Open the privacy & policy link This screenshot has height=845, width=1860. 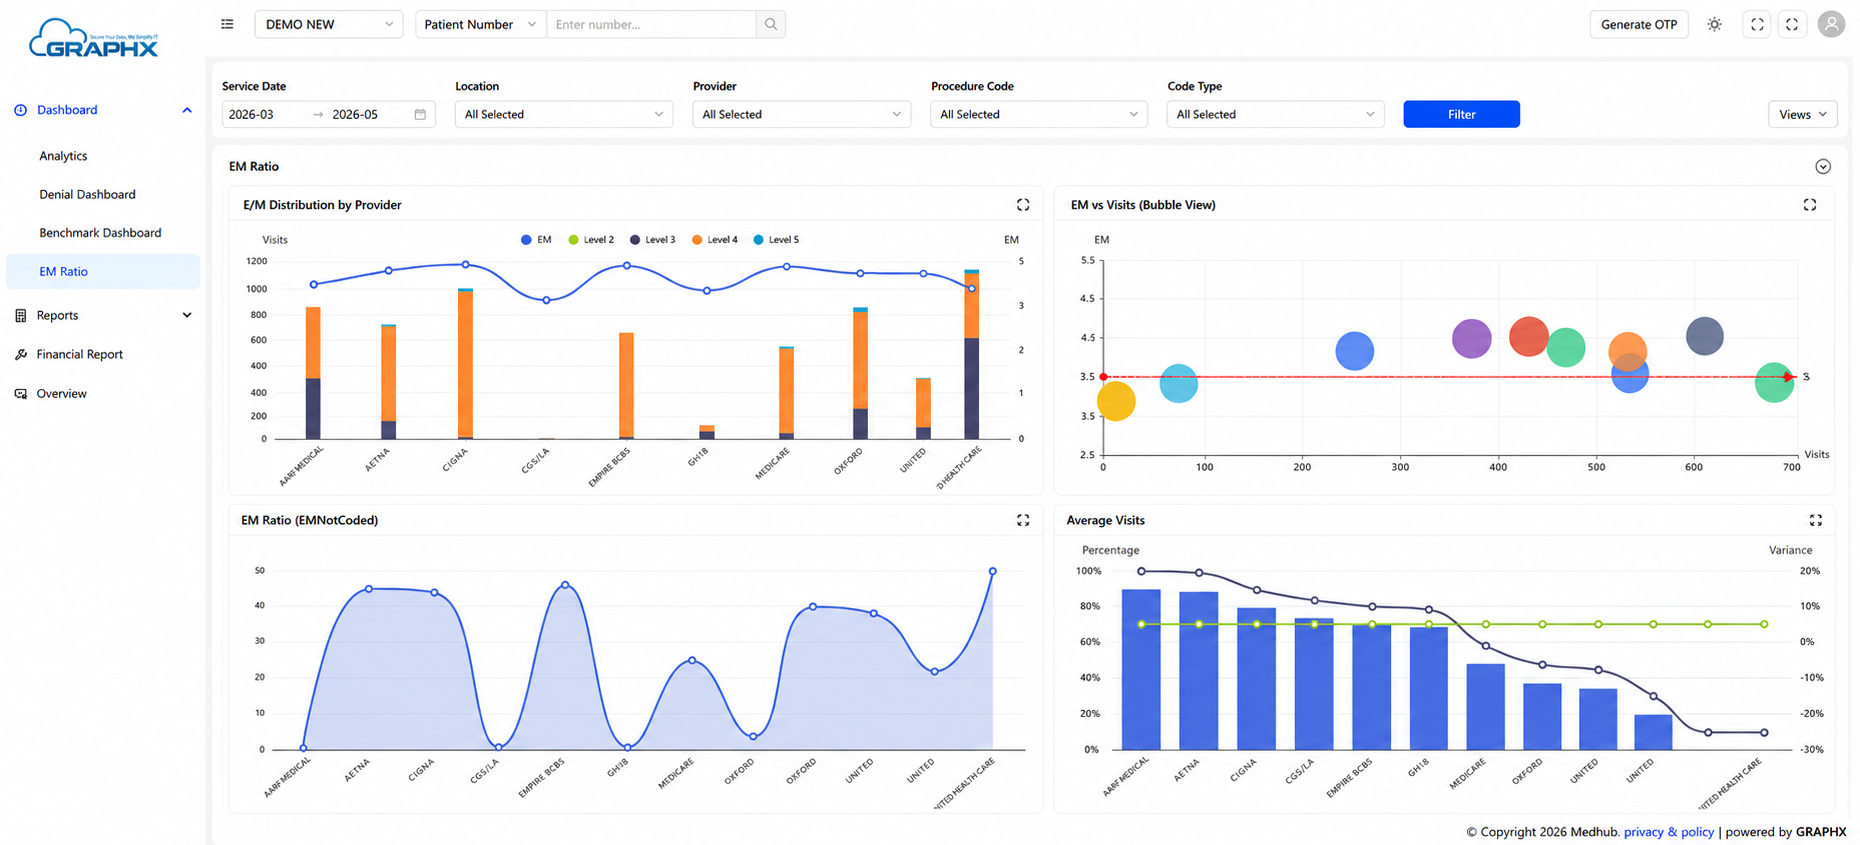[1669, 832]
